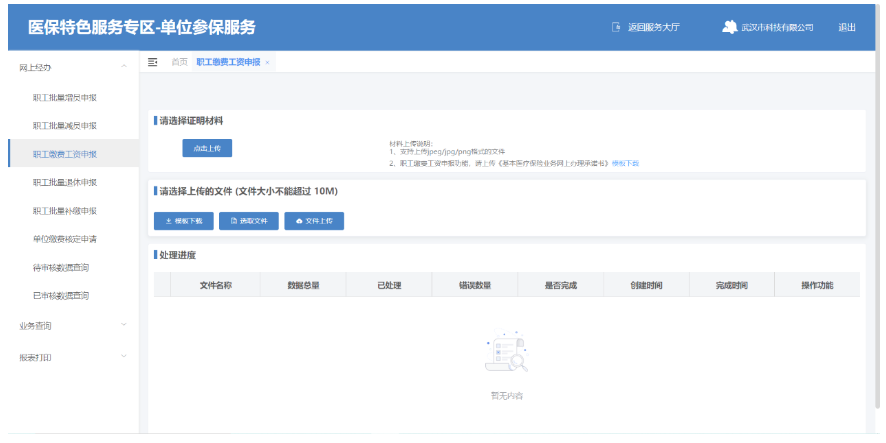Viewport: 886px width, 443px height.
Task: Select 单位缴费核定申请 sidebar item
Action: [64, 239]
